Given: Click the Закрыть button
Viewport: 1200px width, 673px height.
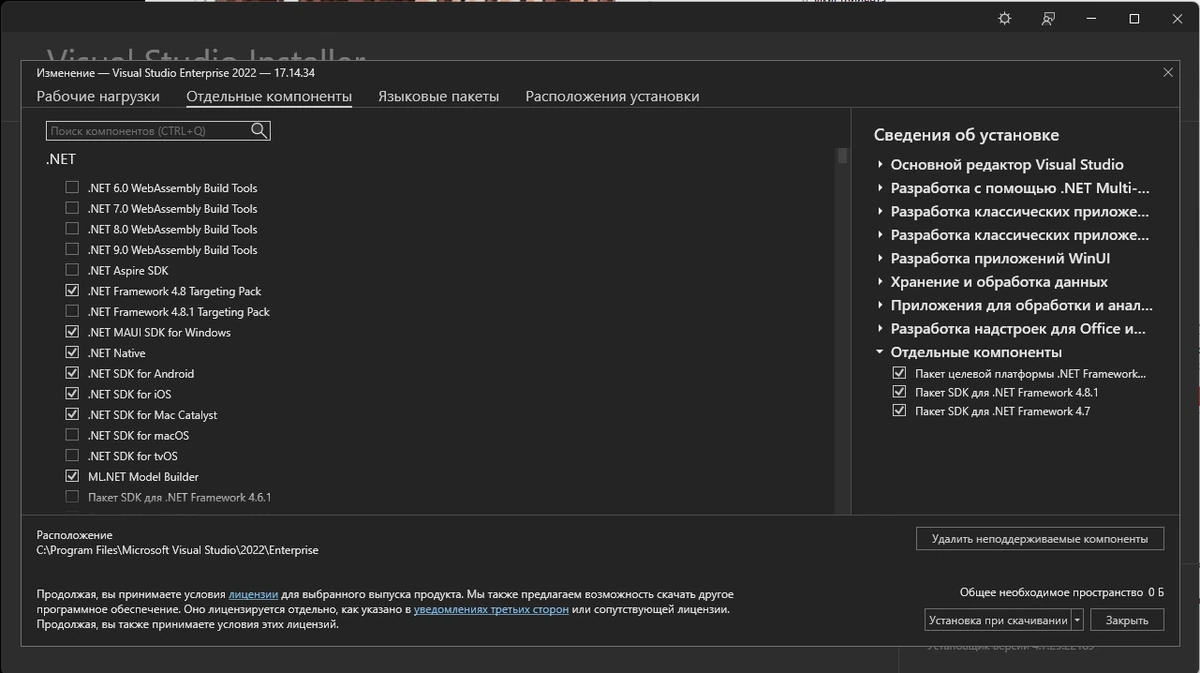Looking at the screenshot, I should coord(1127,620).
